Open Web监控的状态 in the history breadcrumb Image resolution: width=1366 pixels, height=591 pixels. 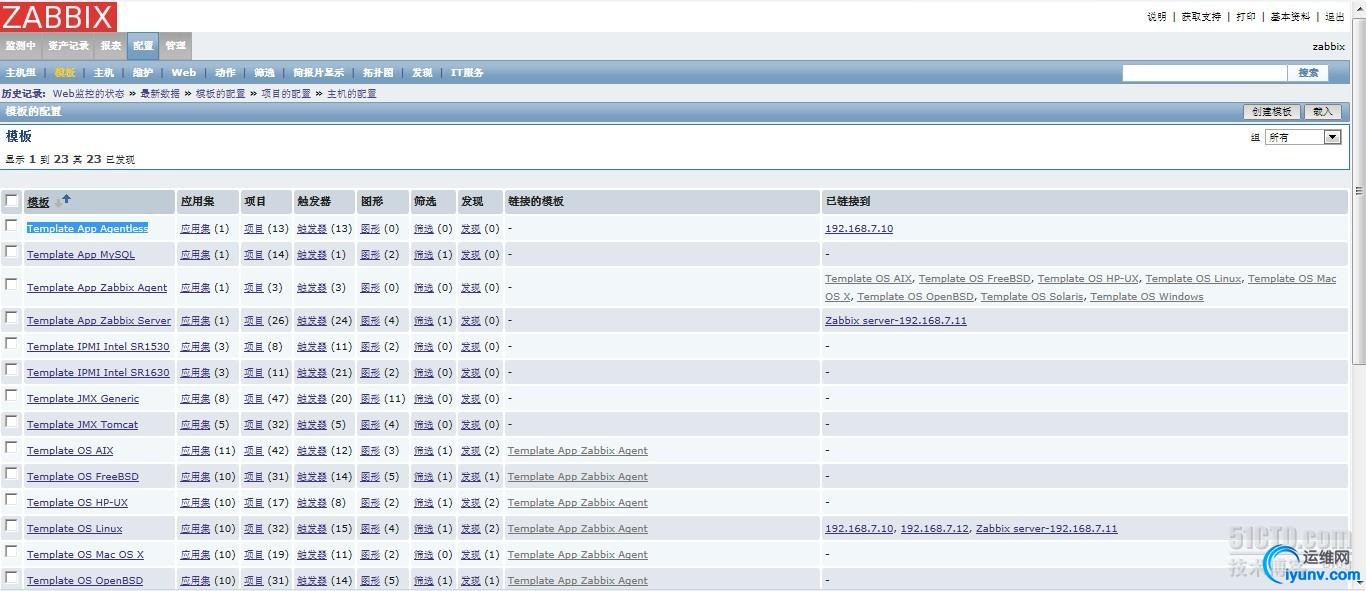point(89,93)
